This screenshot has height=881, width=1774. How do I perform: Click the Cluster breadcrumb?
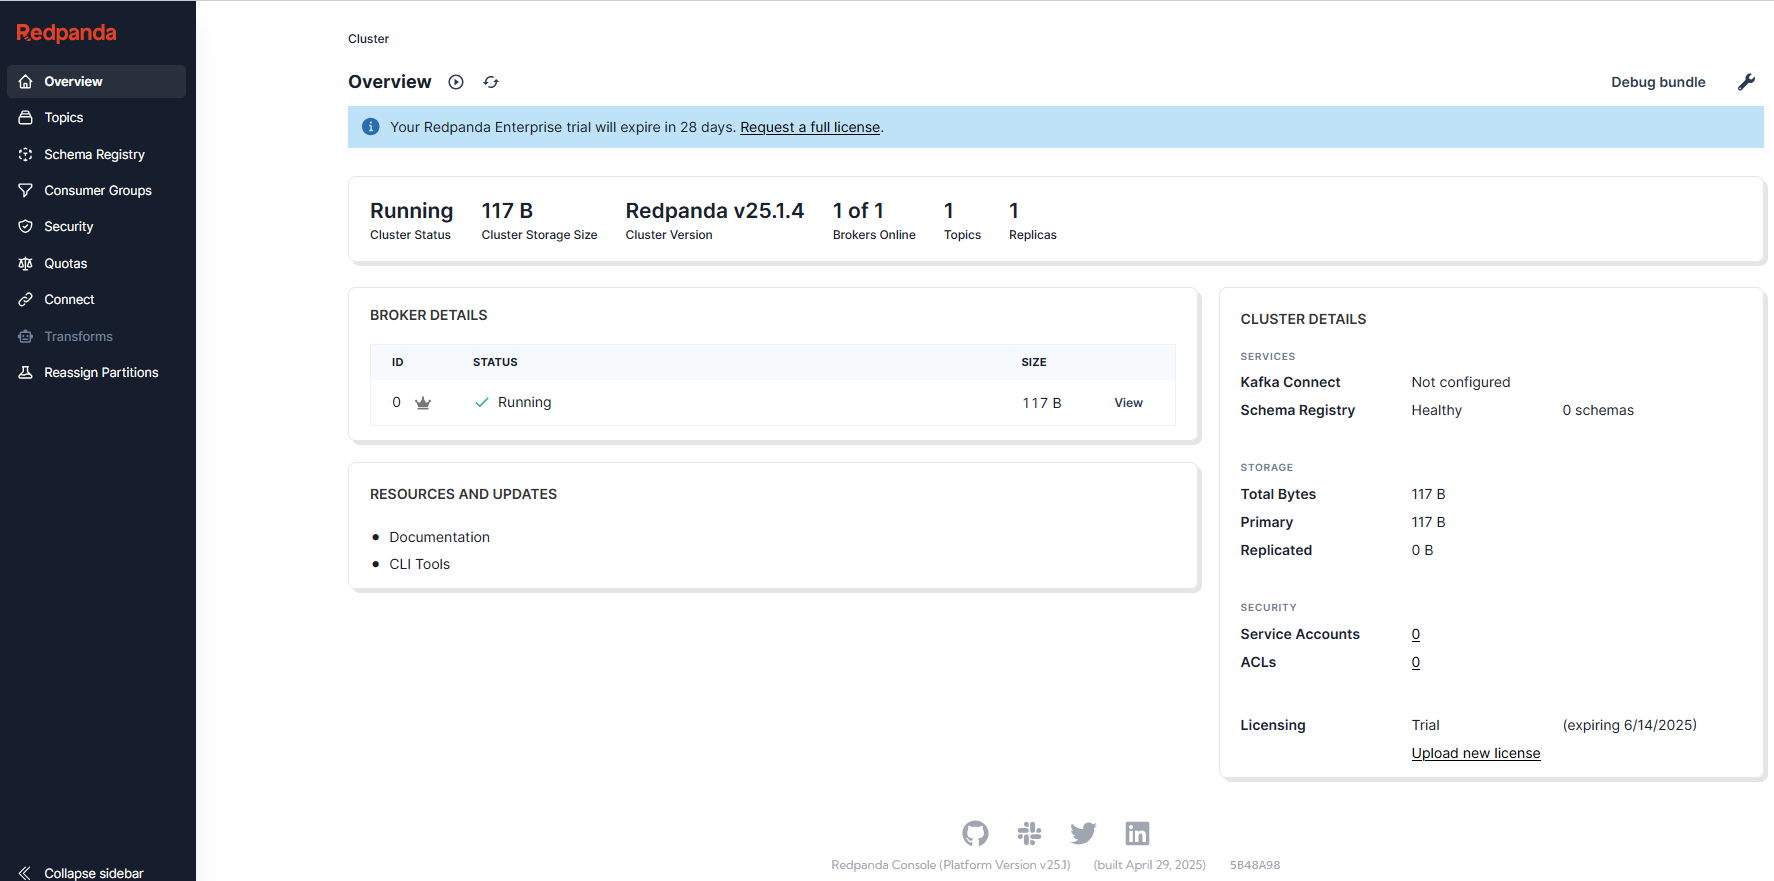pyautogui.click(x=368, y=39)
